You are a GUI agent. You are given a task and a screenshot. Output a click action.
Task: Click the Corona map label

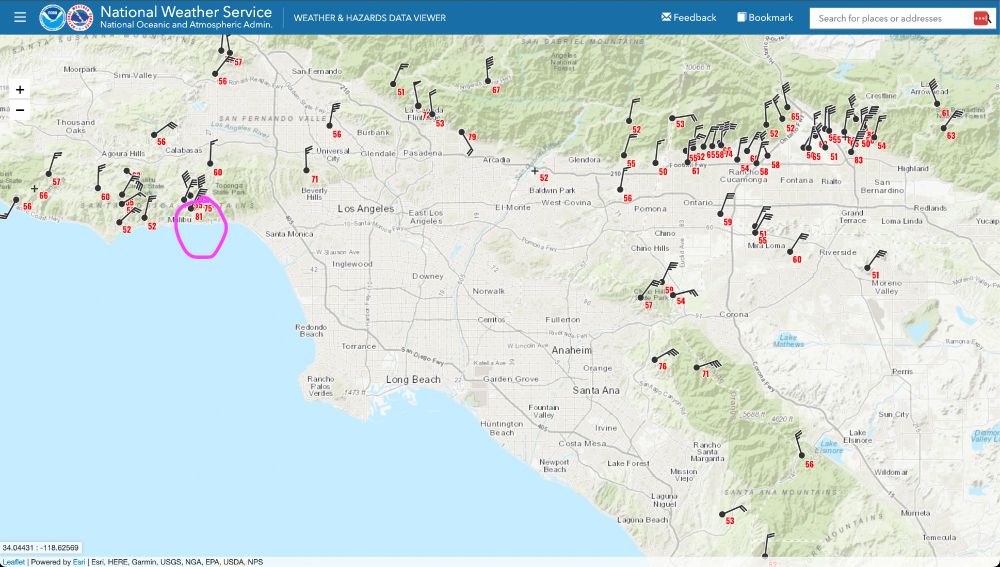pyautogui.click(x=733, y=314)
